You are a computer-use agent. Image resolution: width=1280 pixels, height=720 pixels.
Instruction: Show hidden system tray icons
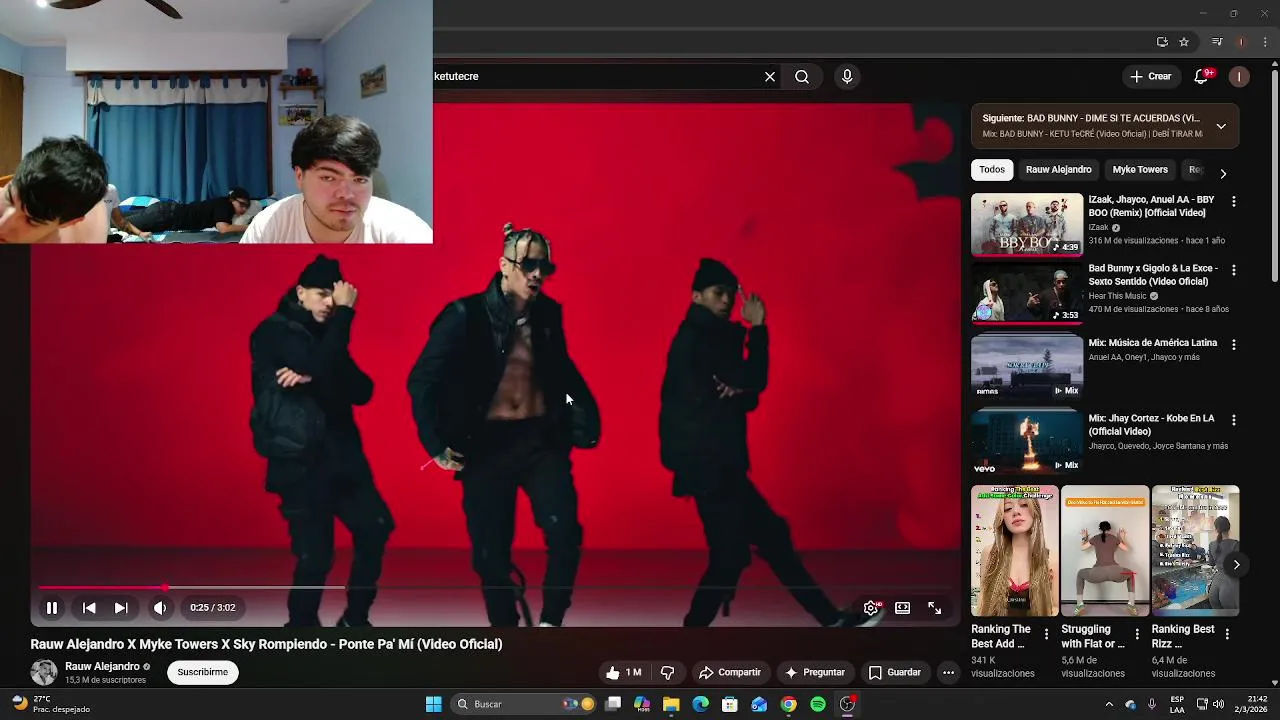click(1108, 704)
